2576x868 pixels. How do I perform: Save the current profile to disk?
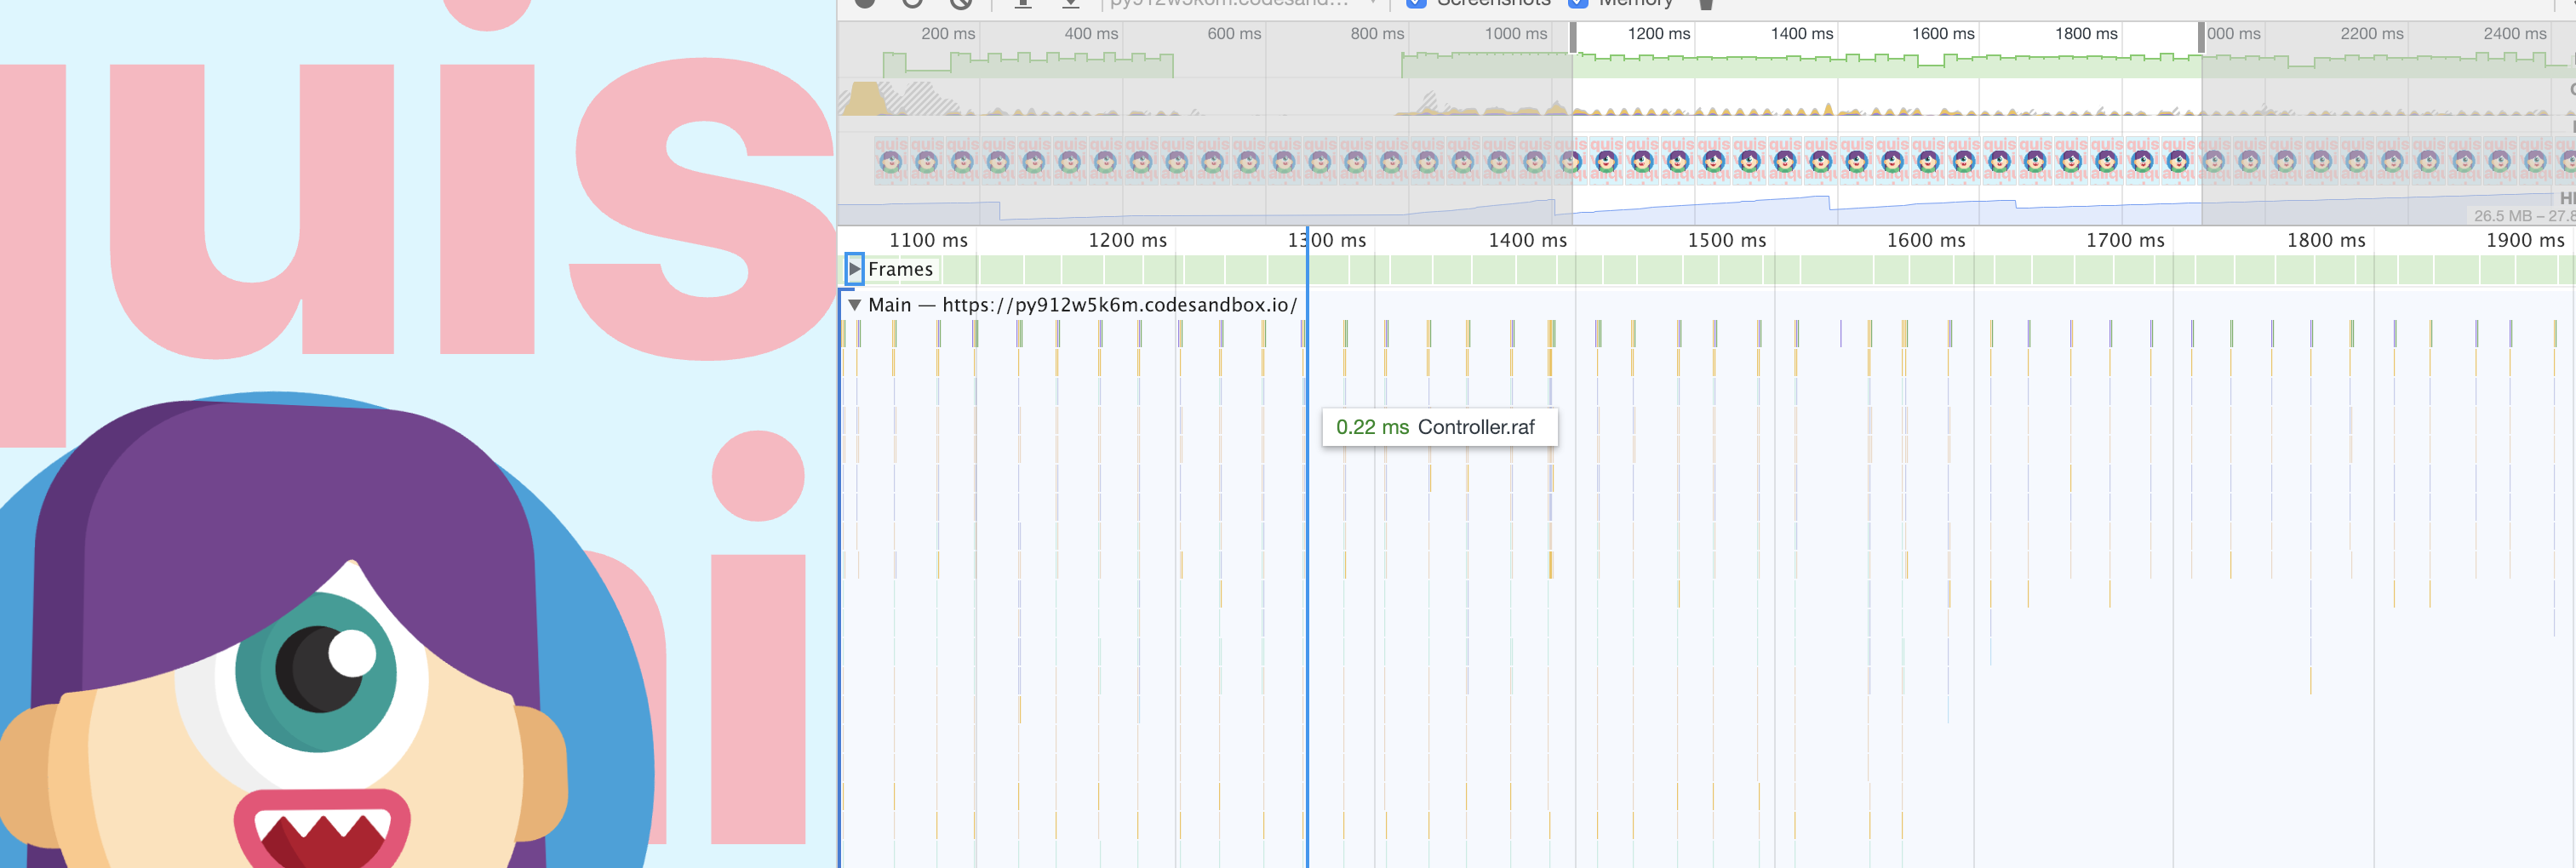point(1071,3)
